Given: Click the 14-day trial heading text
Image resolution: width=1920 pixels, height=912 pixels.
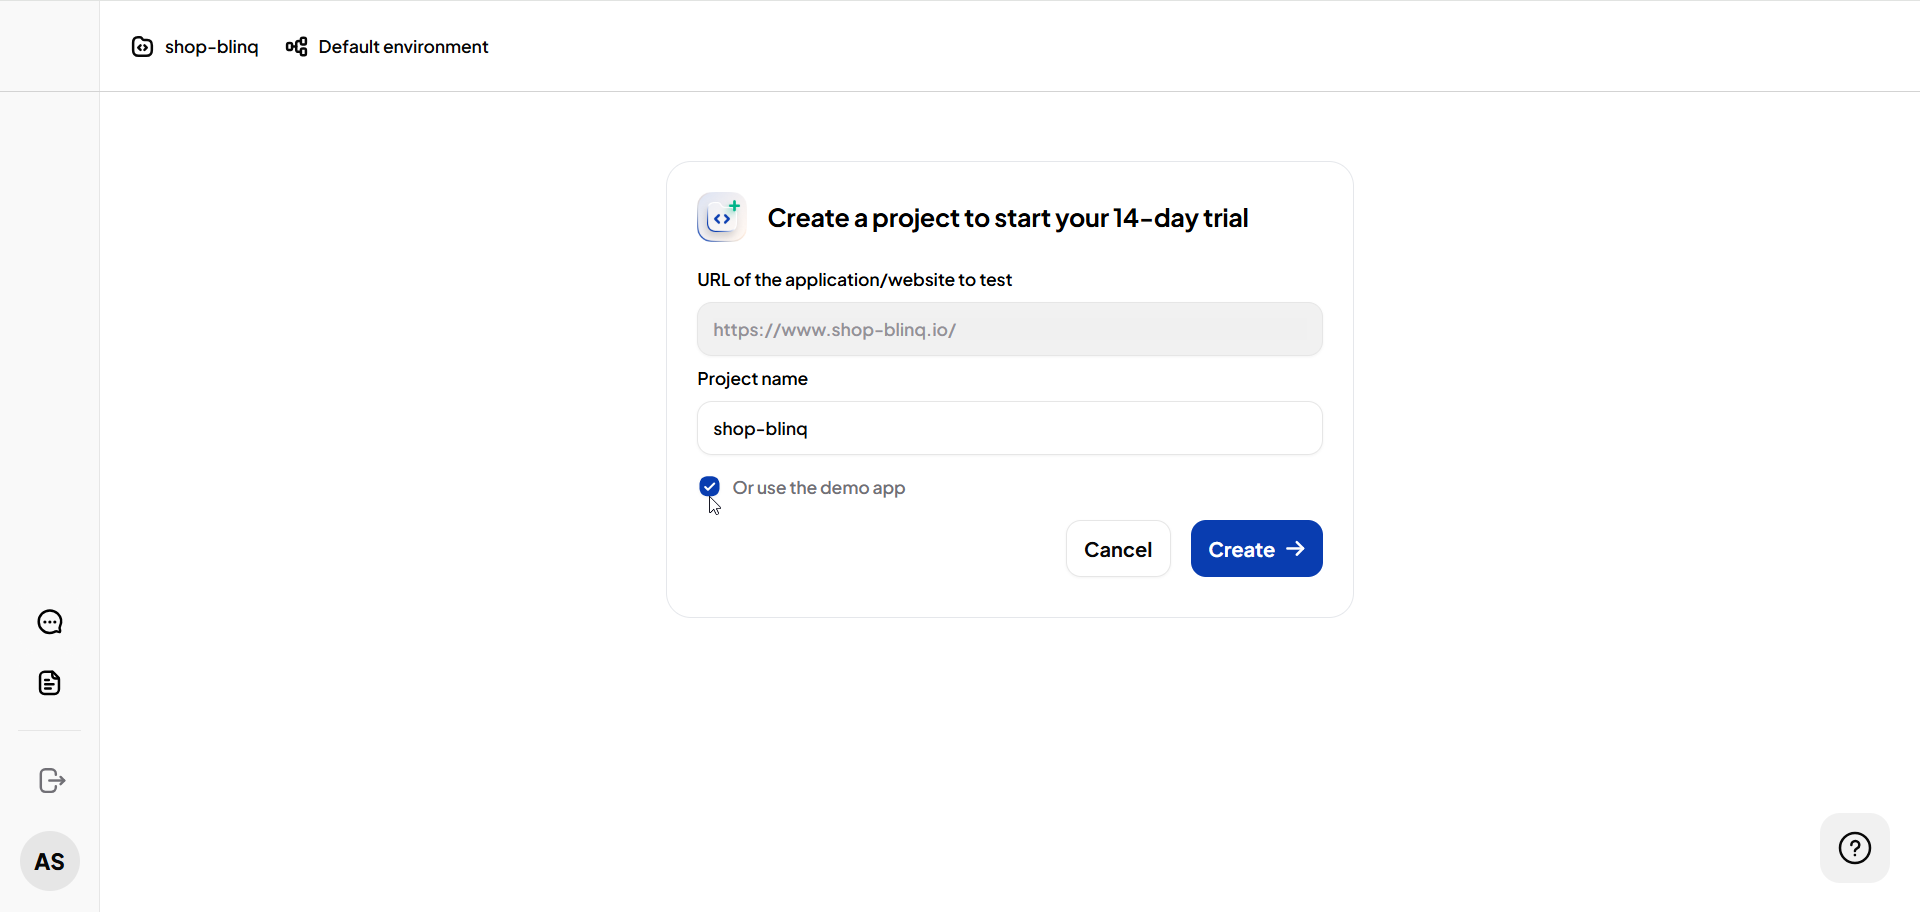Looking at the screenshot, I should (x=1007, y=218).
